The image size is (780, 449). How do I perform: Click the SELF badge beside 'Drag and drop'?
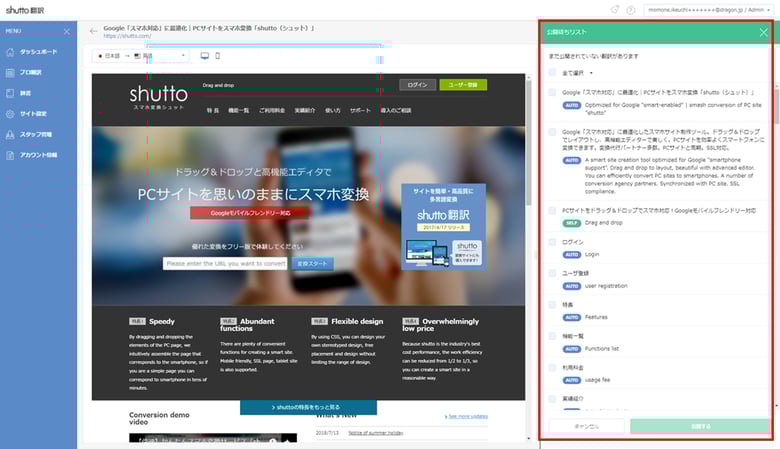click(x=572, y=223)
